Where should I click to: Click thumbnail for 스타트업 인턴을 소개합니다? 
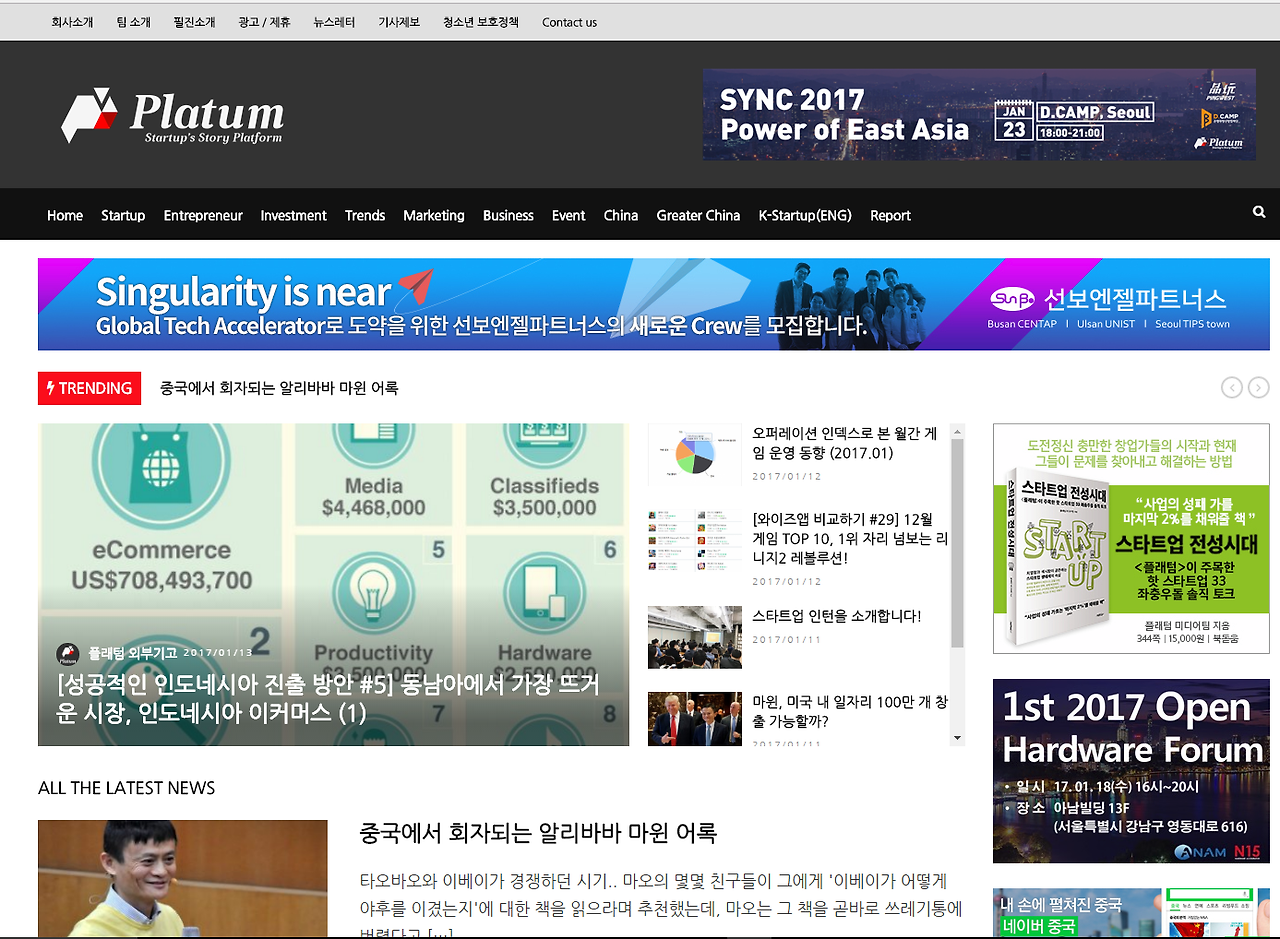(x=695, y=637)
